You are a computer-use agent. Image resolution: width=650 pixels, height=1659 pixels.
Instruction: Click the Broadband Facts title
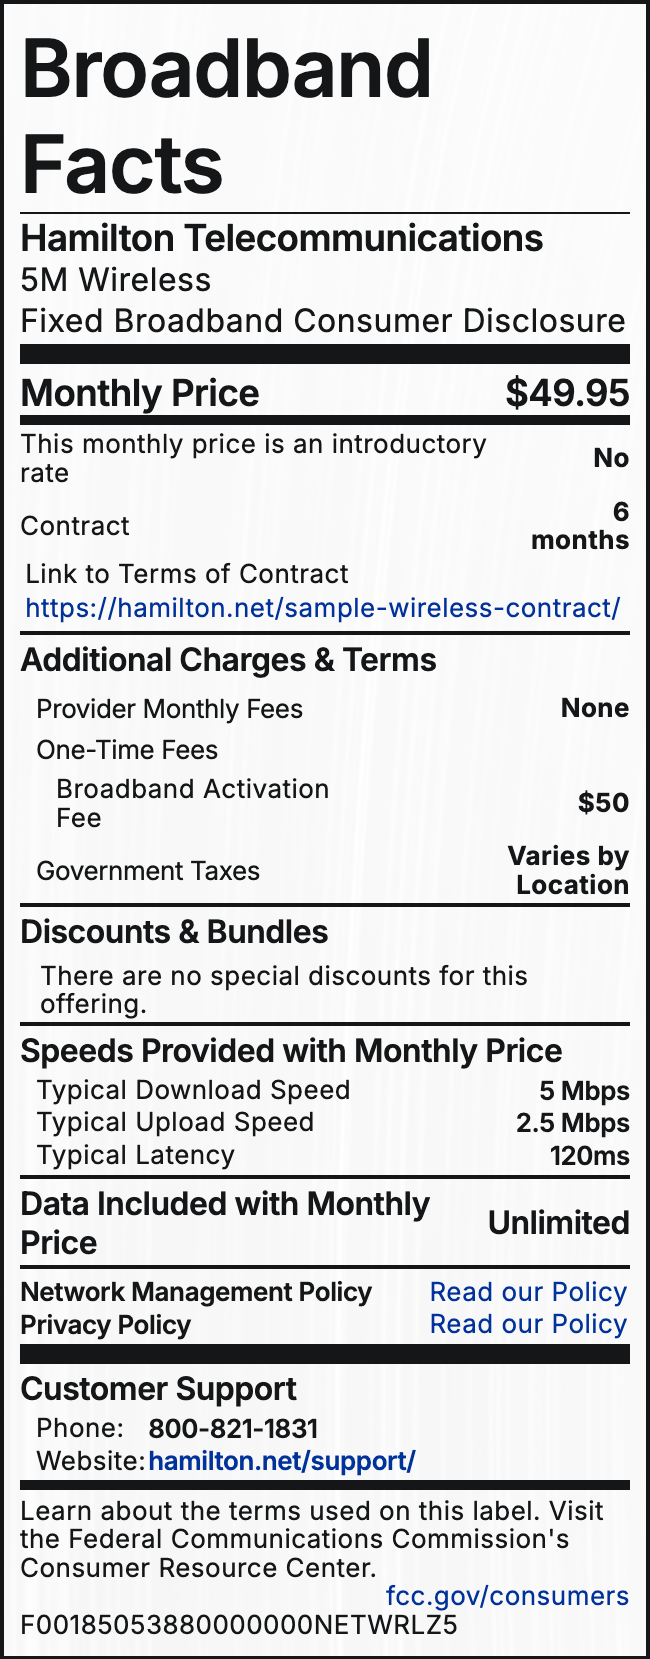(x=226, y=117)
